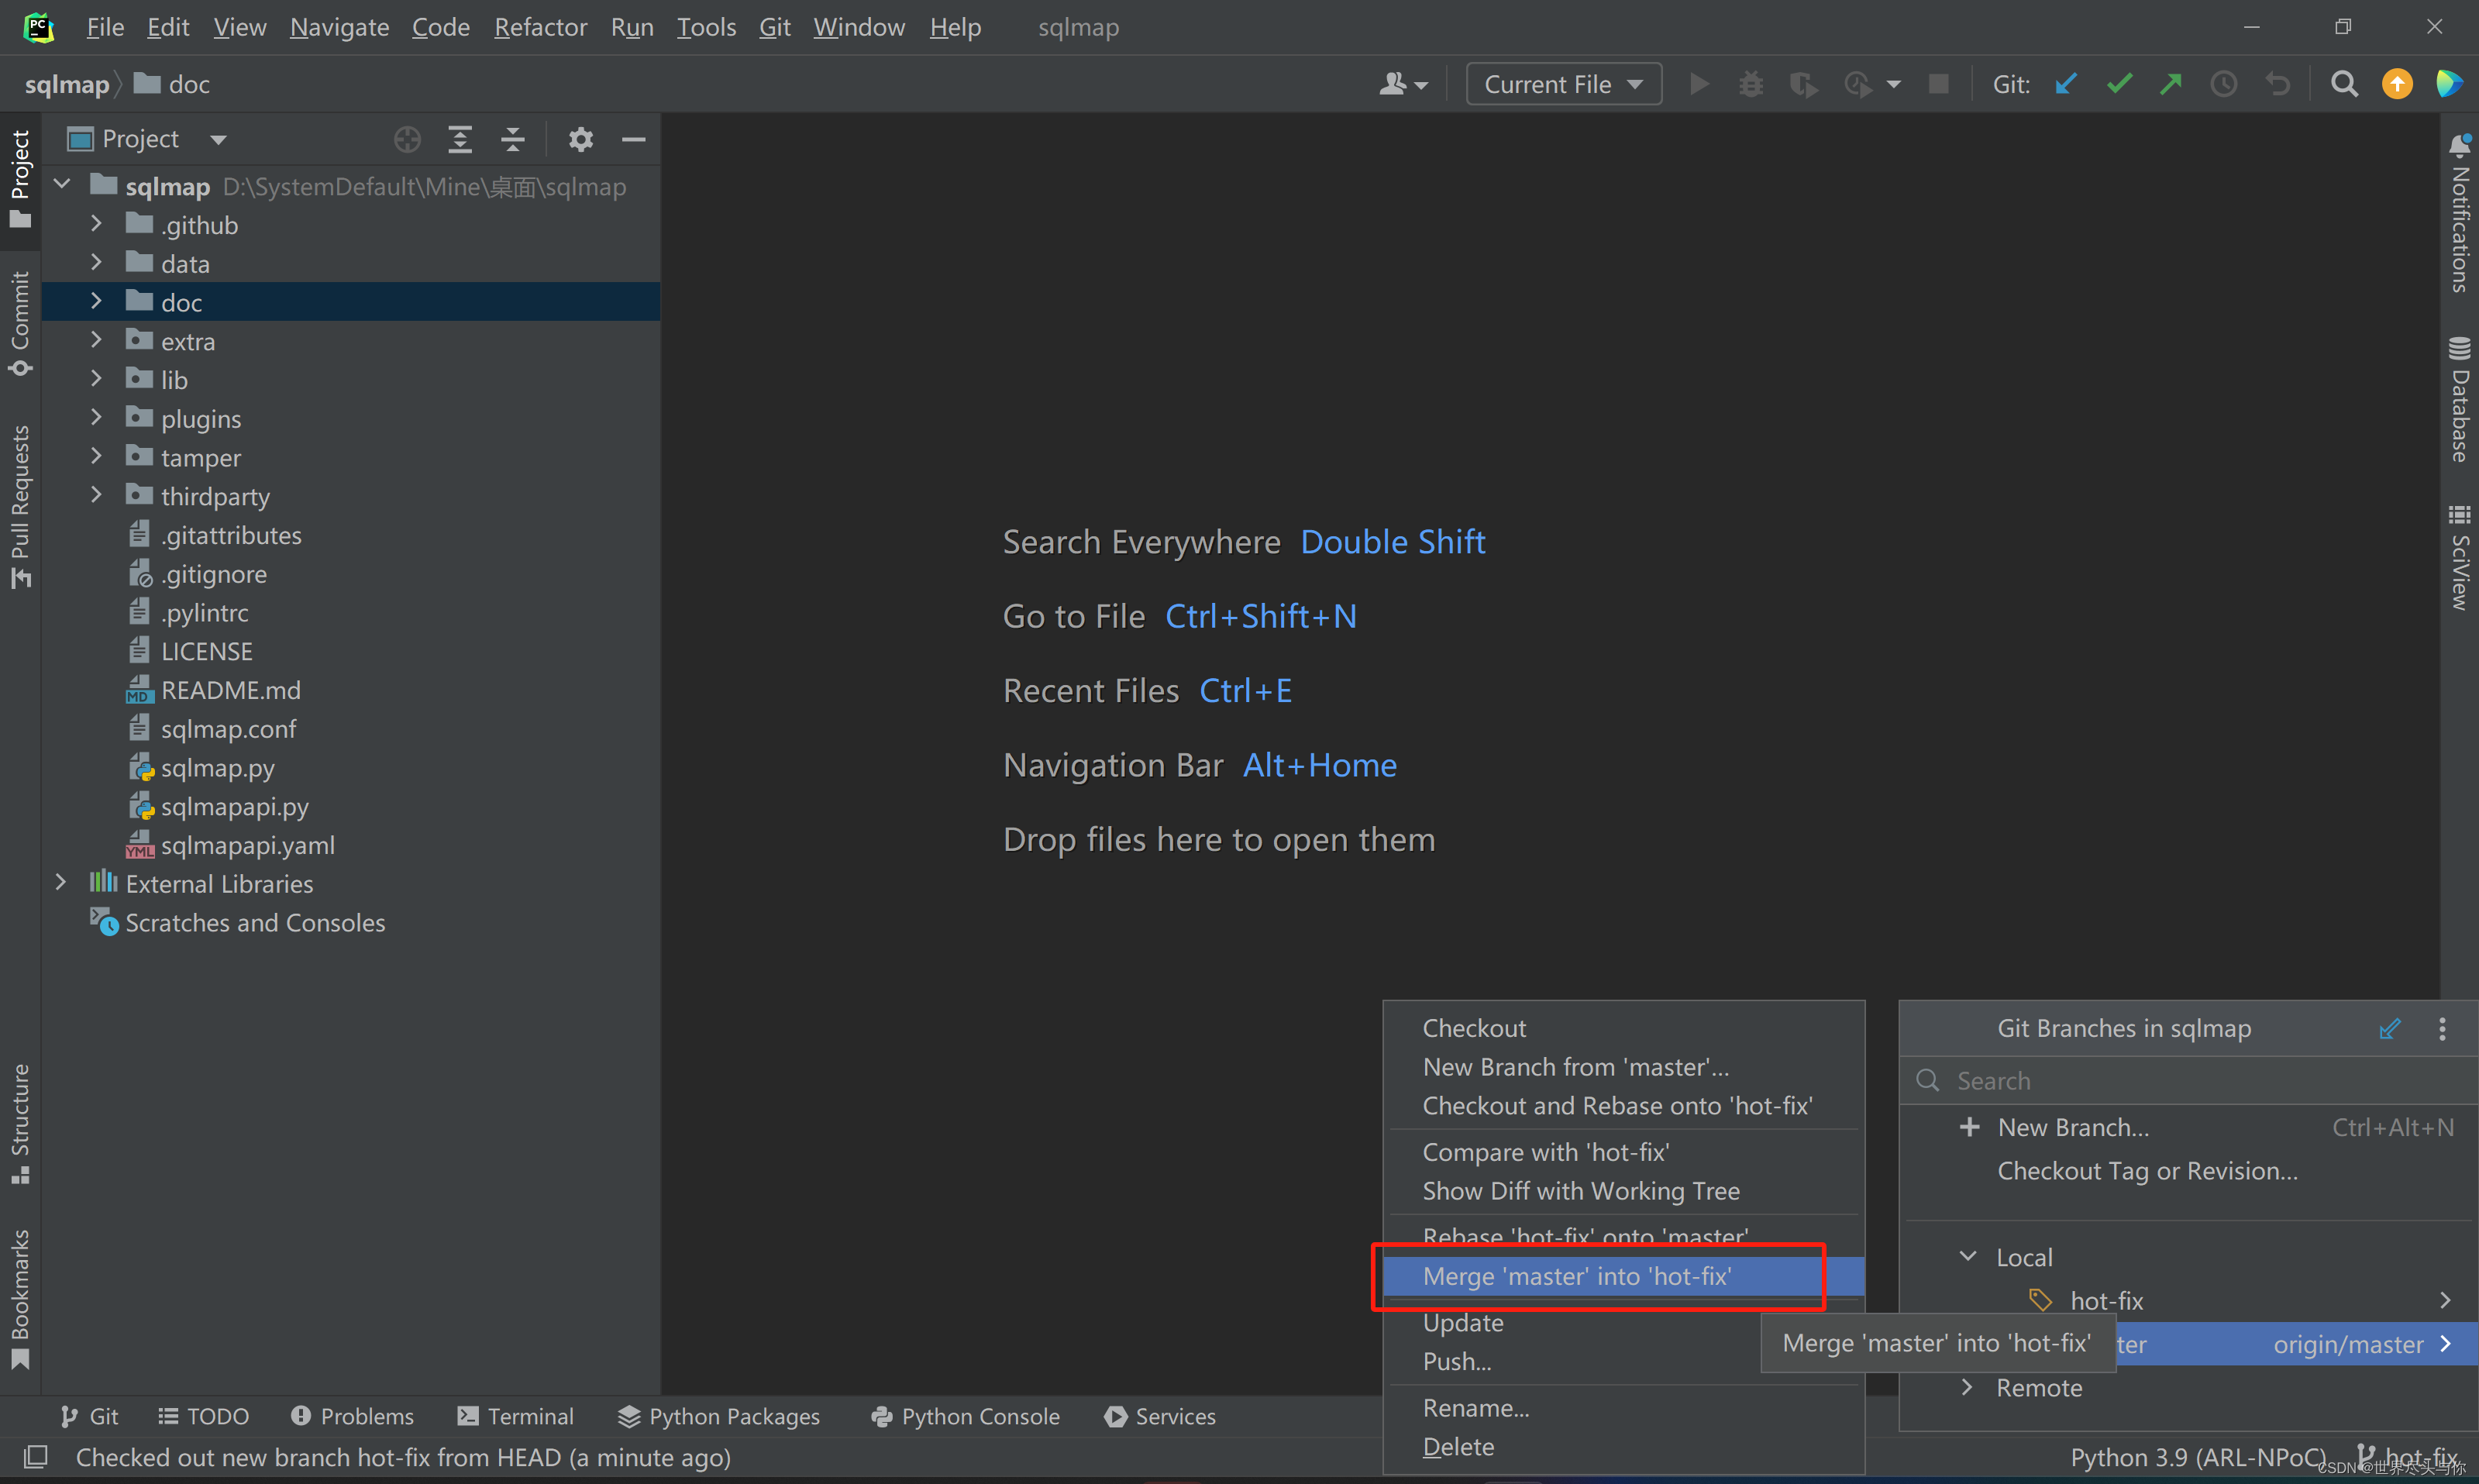2479x1484 pixels.
Task: Click Expand All icon in Project panel
Action: tap(459, 139)
